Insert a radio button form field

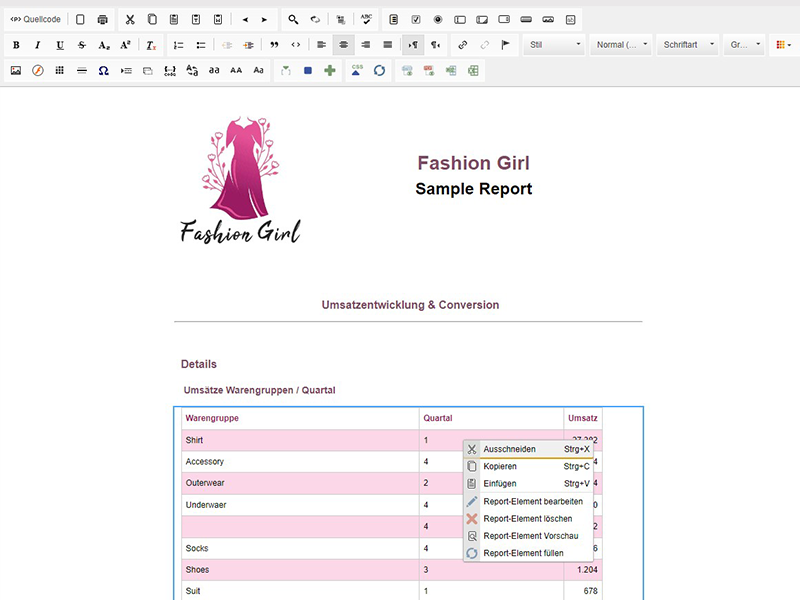tap(438, 19)
